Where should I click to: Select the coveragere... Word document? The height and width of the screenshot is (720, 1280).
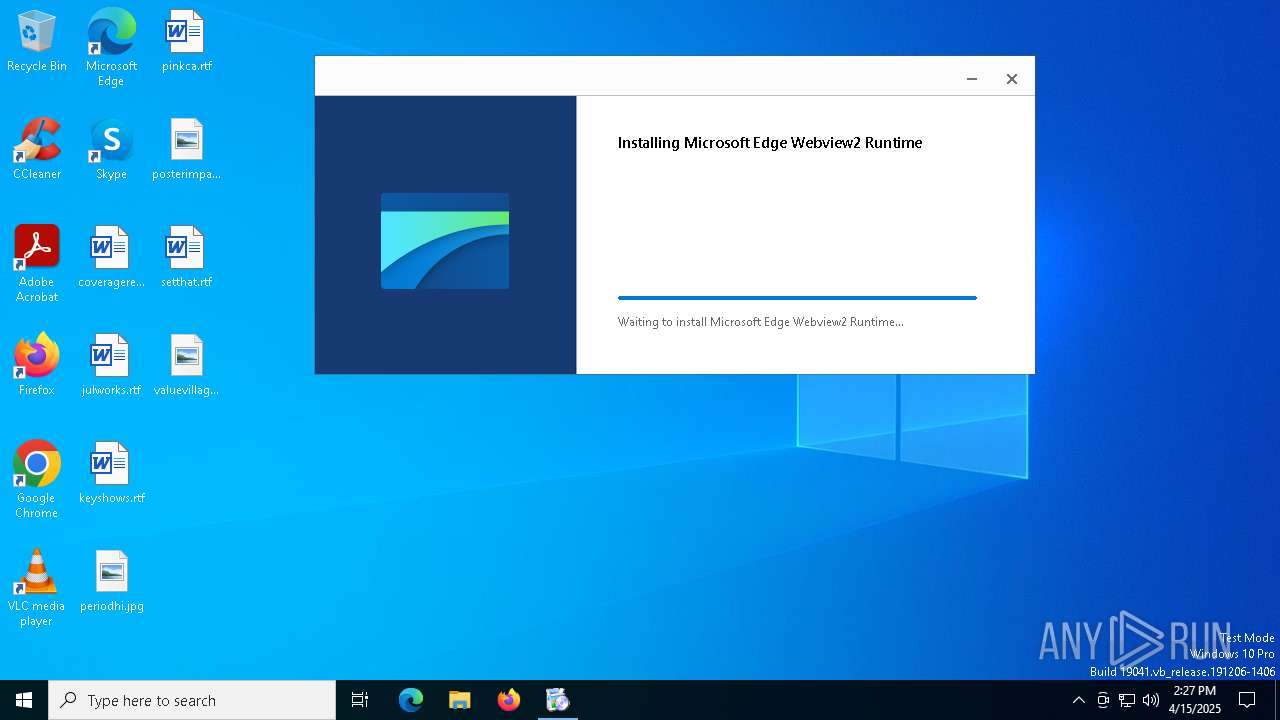(x=111, y=257)
